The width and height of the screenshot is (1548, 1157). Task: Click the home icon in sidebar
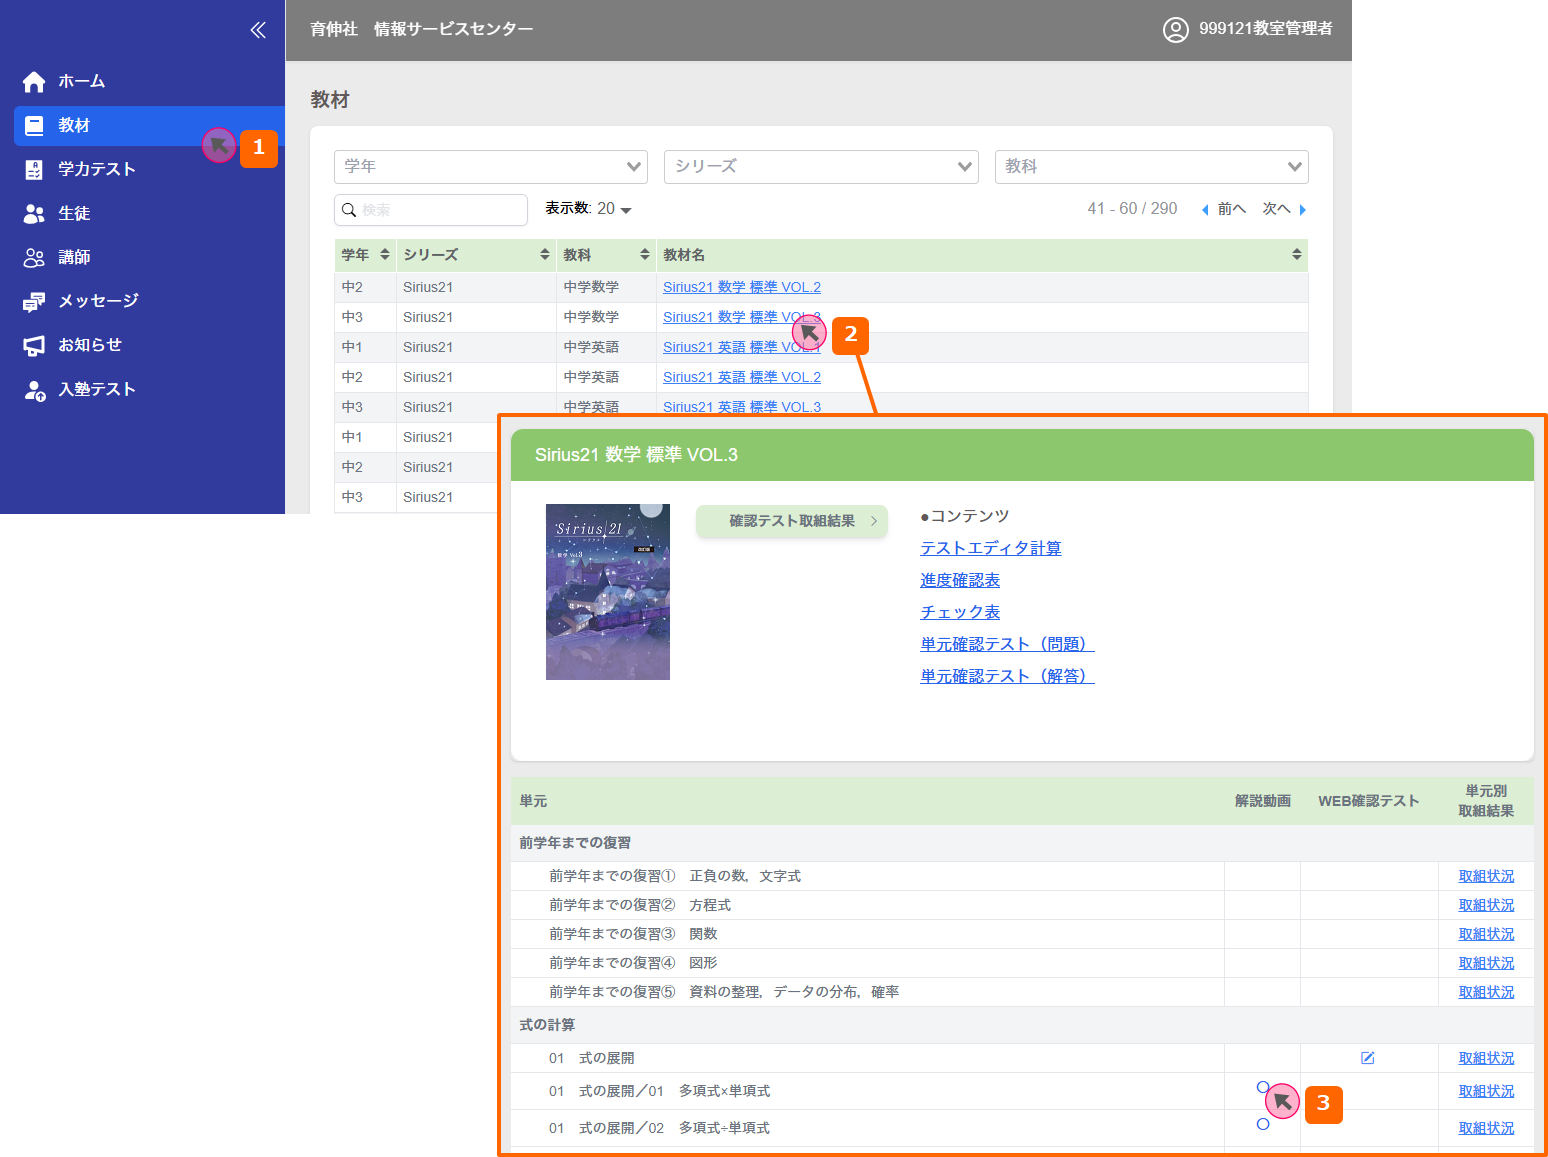(34, 82)
